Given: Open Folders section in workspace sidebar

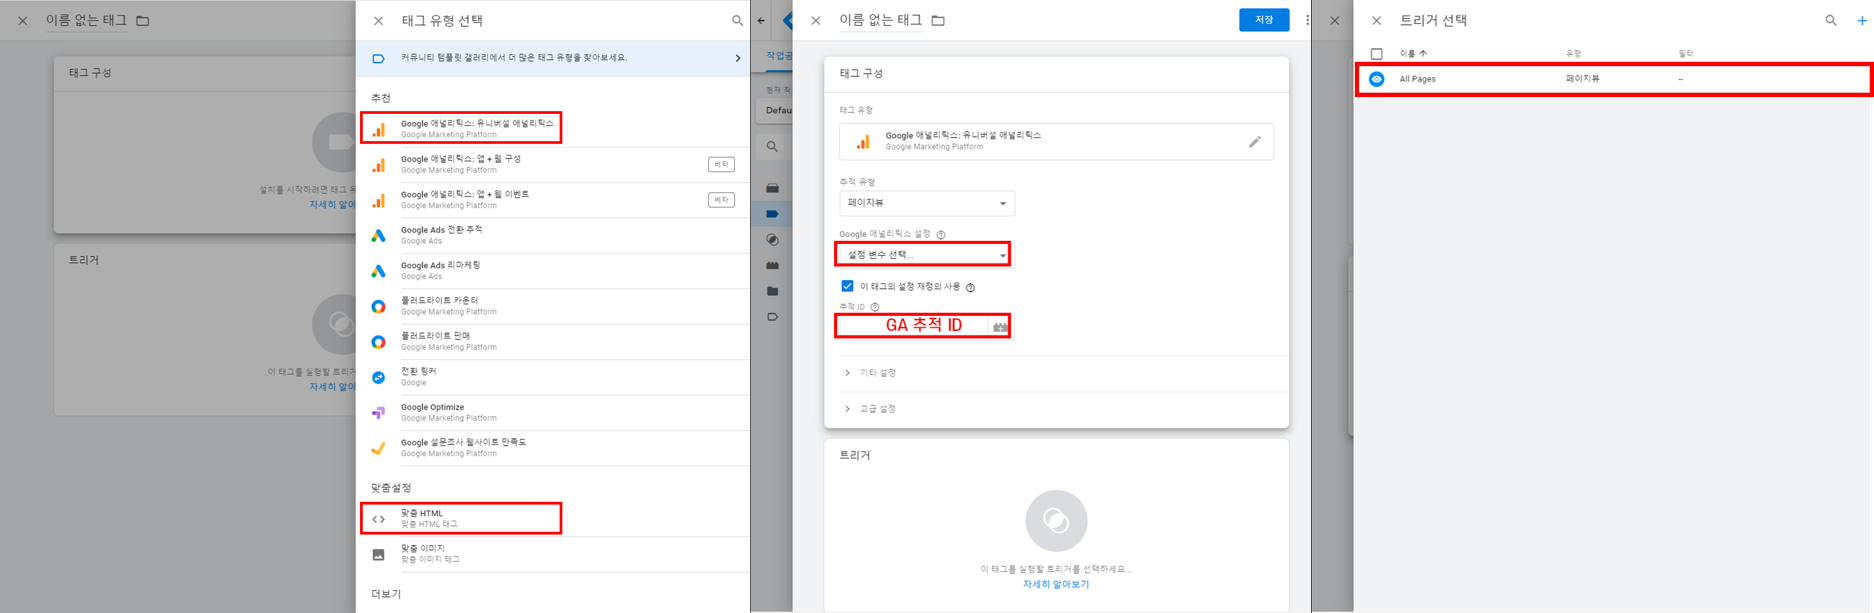Looking at the screenshot, I should click(772, 292).
